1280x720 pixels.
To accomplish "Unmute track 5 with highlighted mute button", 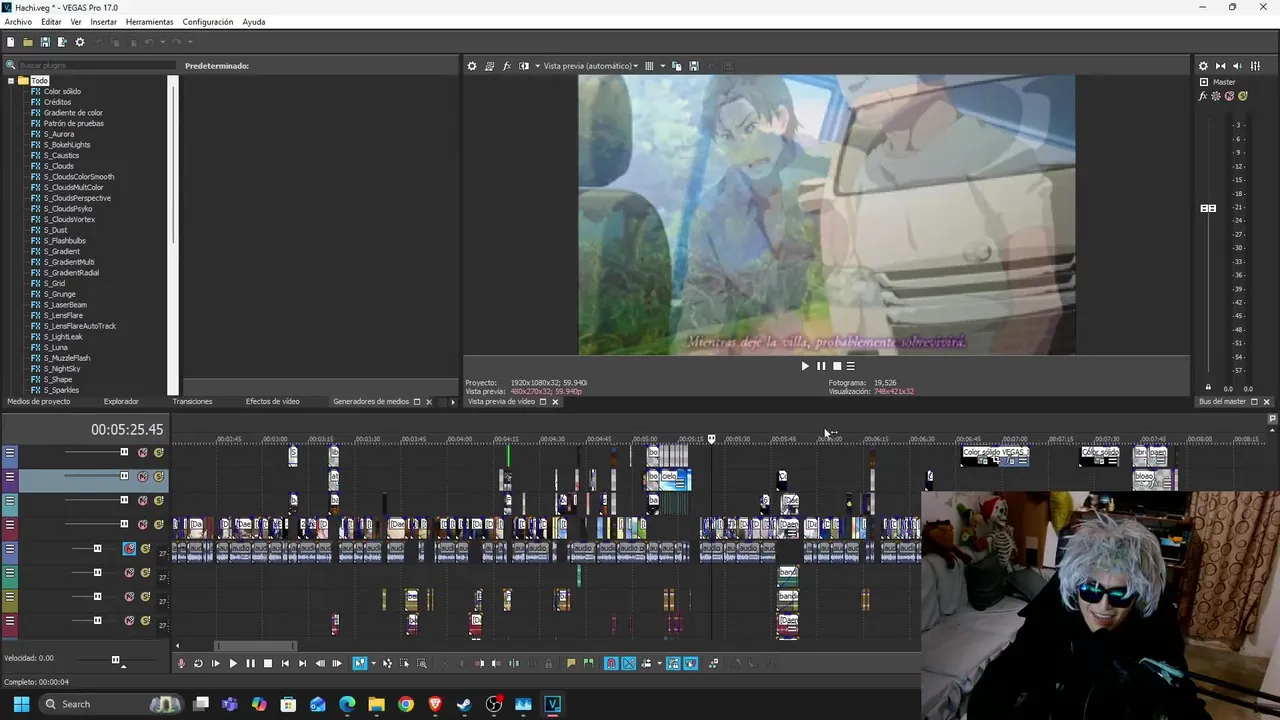I will click(x=129, y=549).
